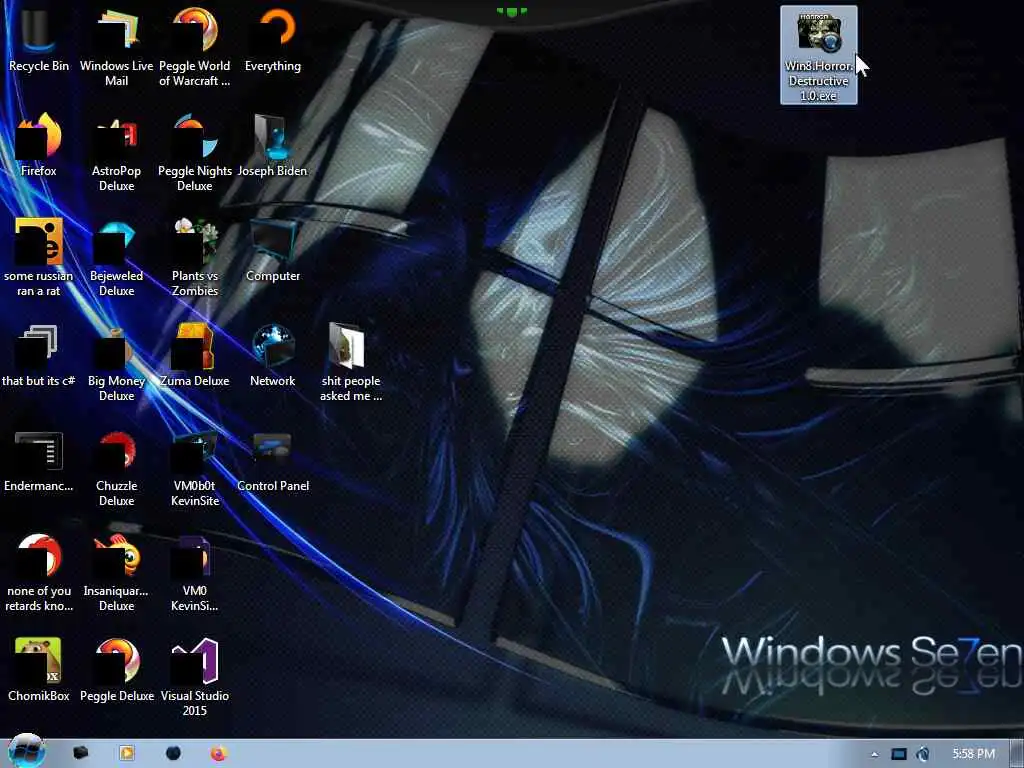This screenshot has width=1024, height=768.
Task: Open the Recycle Bin desktop icon
Action: click(x=39, y=39)
